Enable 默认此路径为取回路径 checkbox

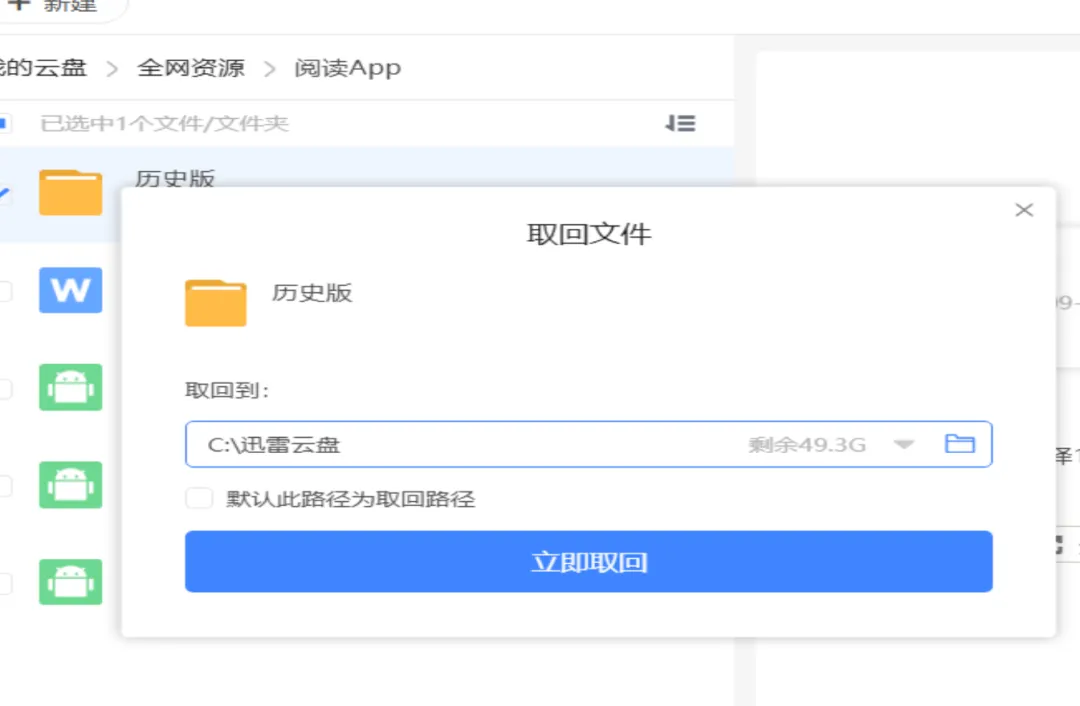coord(199,498)
